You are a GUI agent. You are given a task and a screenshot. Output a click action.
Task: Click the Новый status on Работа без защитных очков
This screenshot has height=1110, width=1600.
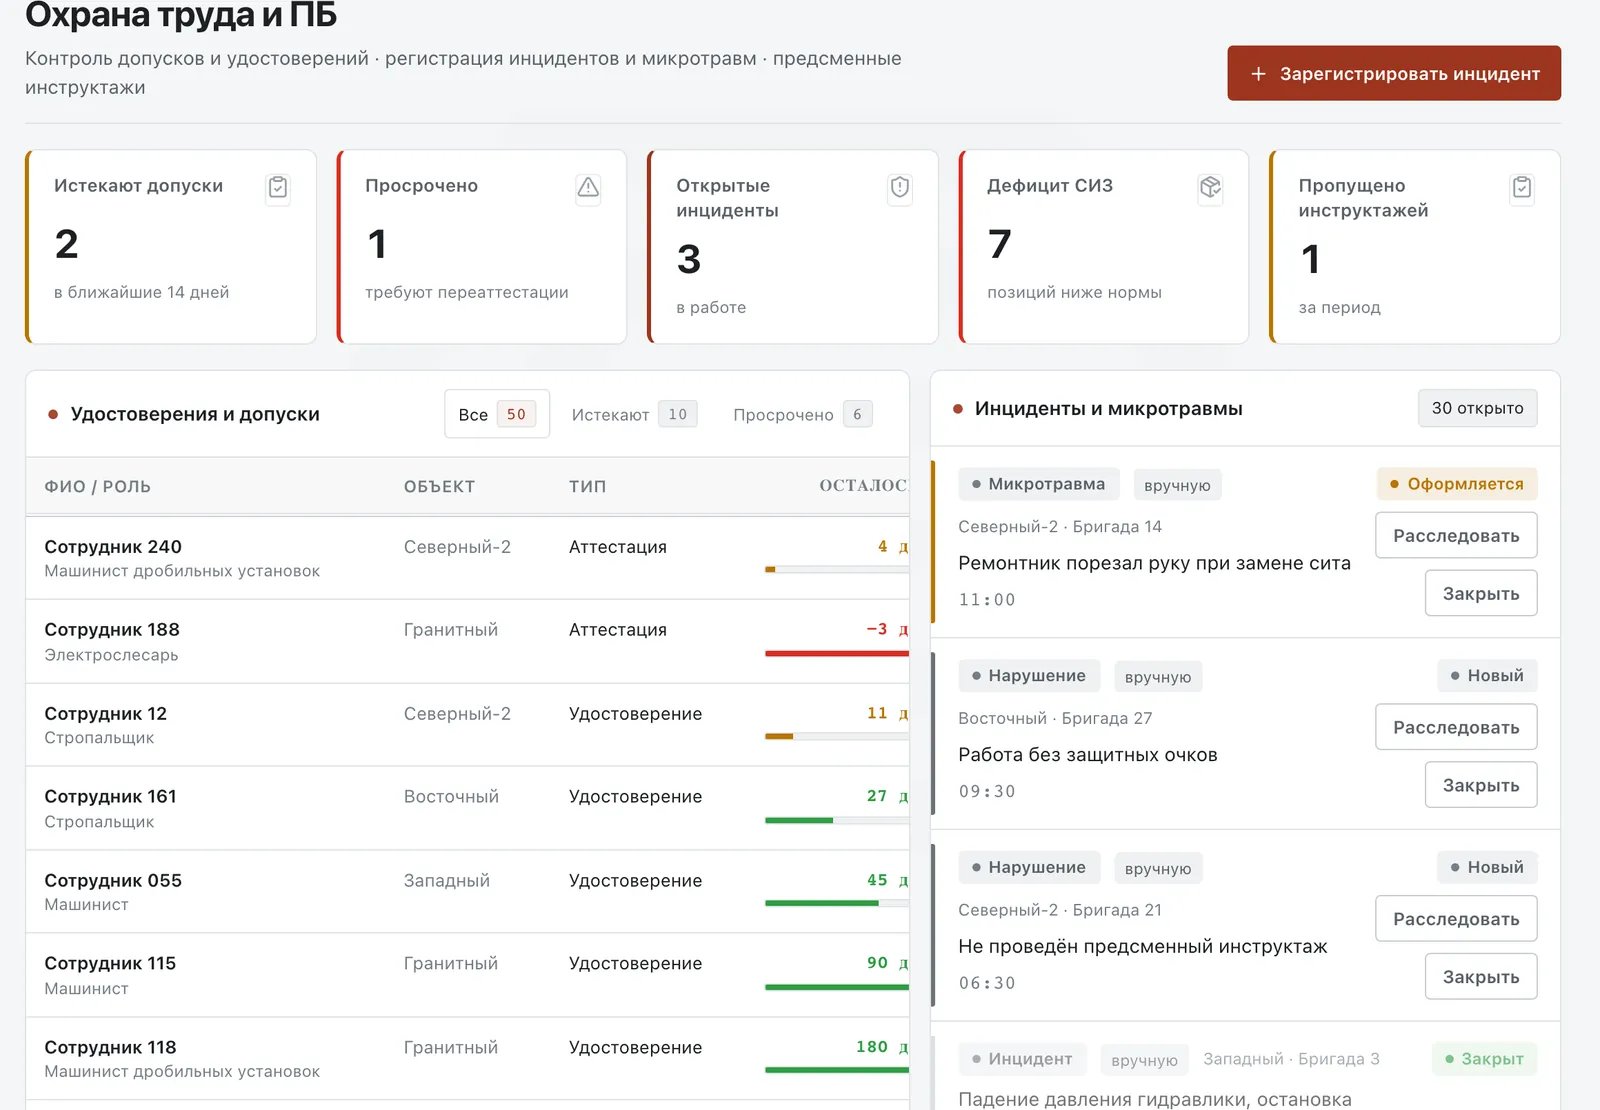(x=1487, y=676)
